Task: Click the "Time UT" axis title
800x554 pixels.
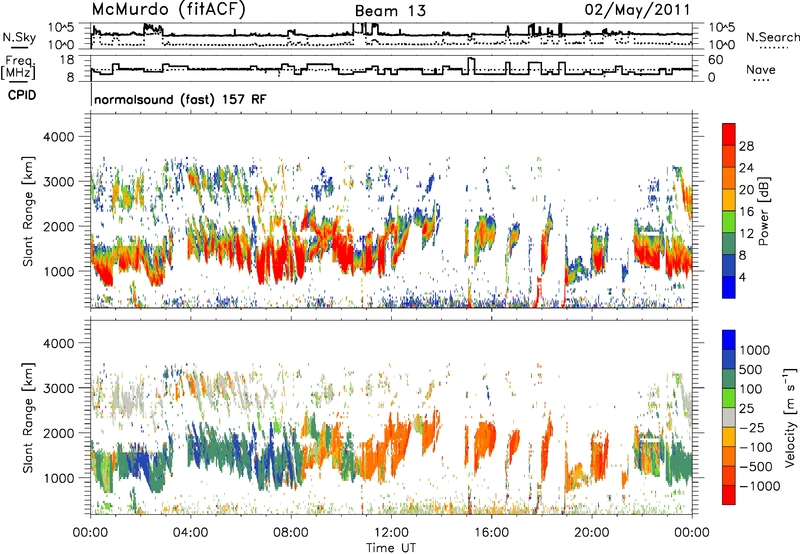Action: pyautogui.click(x=391, y=548)
